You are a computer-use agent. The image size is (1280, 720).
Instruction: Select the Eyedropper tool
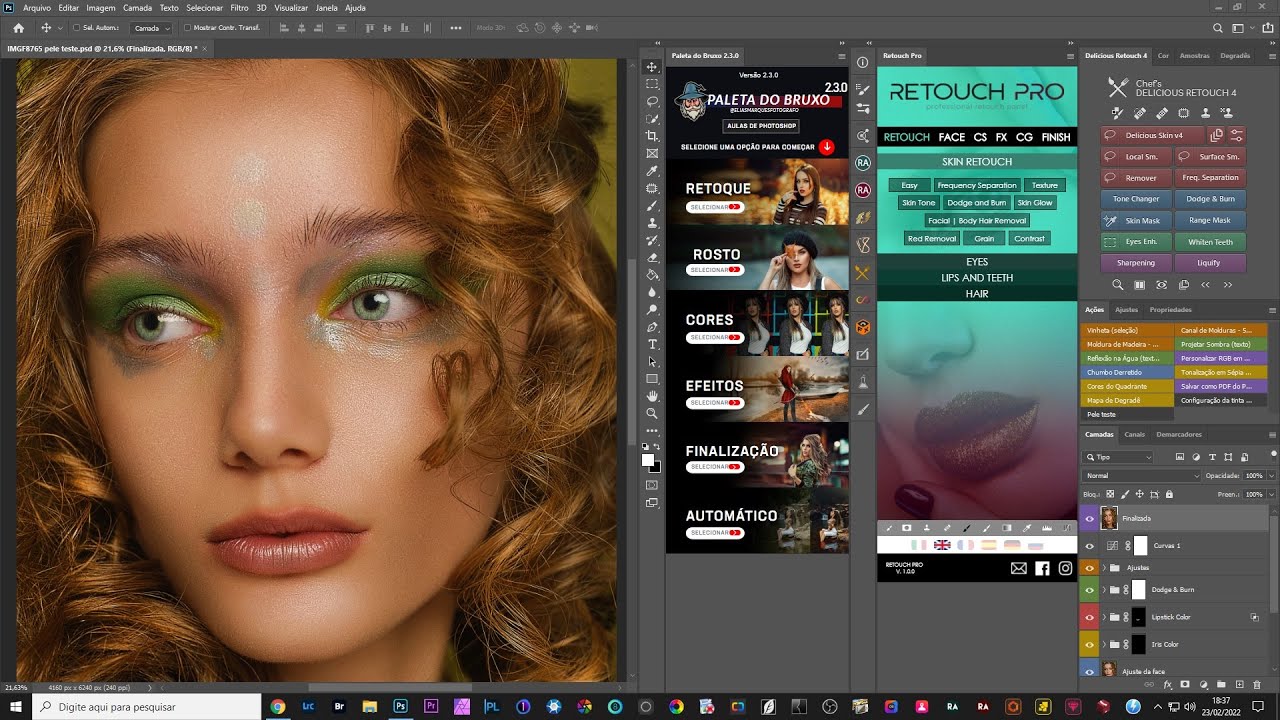coord(652,171)
